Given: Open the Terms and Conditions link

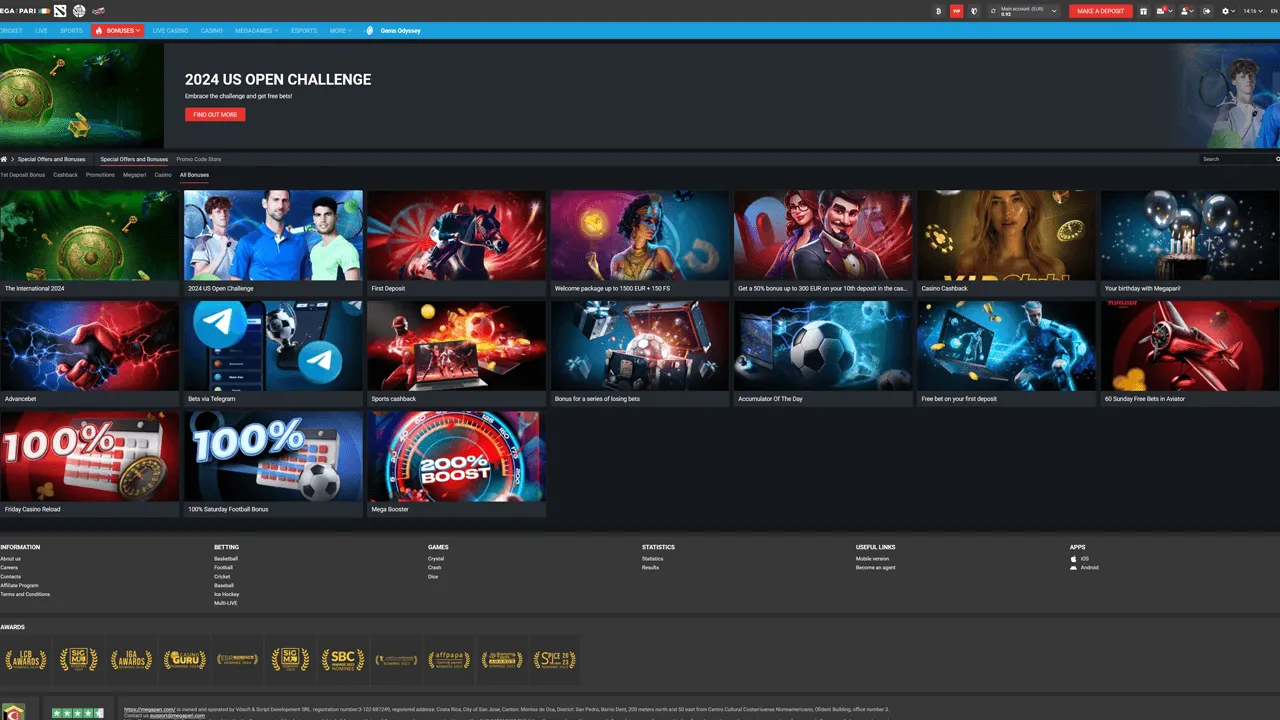Looking at the screenshot, I should pos(25,594).
